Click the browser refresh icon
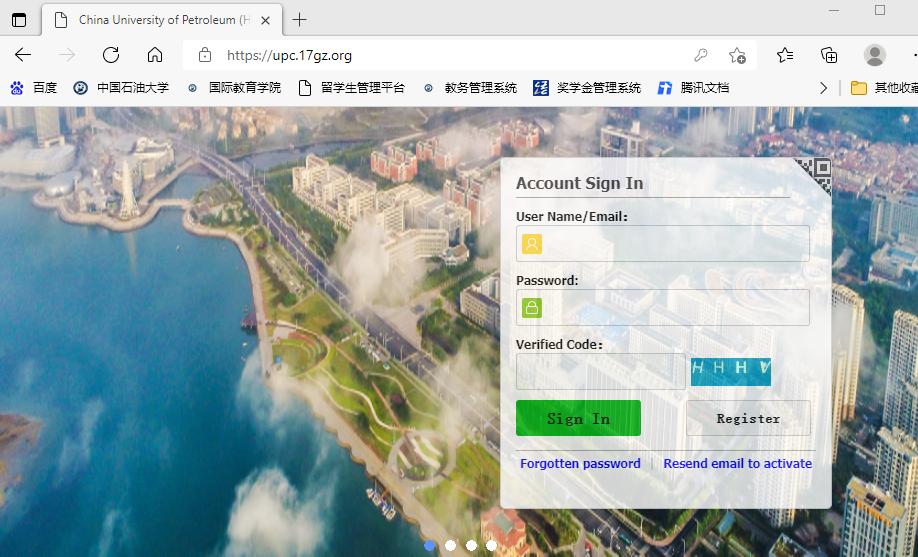918x557 pixels. (x=111, y=55)
